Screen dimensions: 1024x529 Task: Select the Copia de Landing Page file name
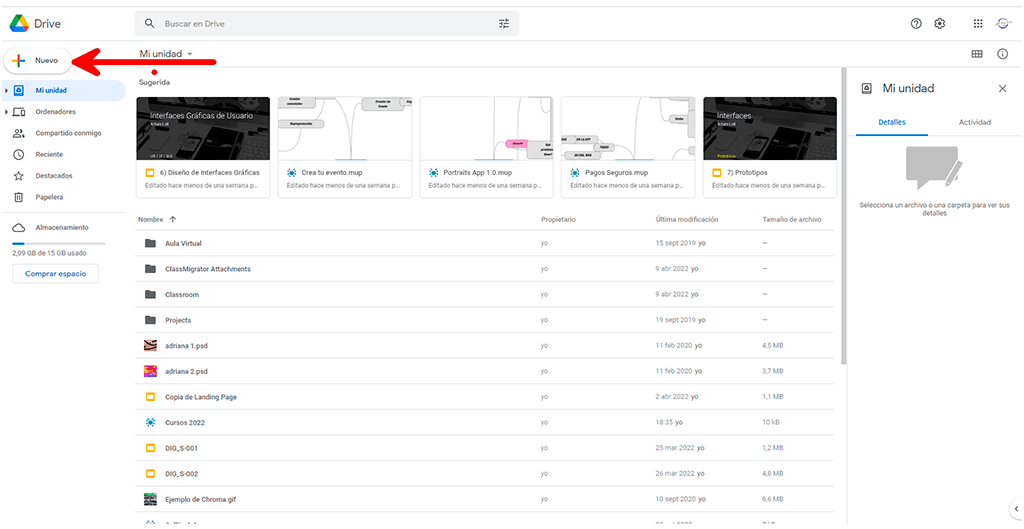click(201, 397)
